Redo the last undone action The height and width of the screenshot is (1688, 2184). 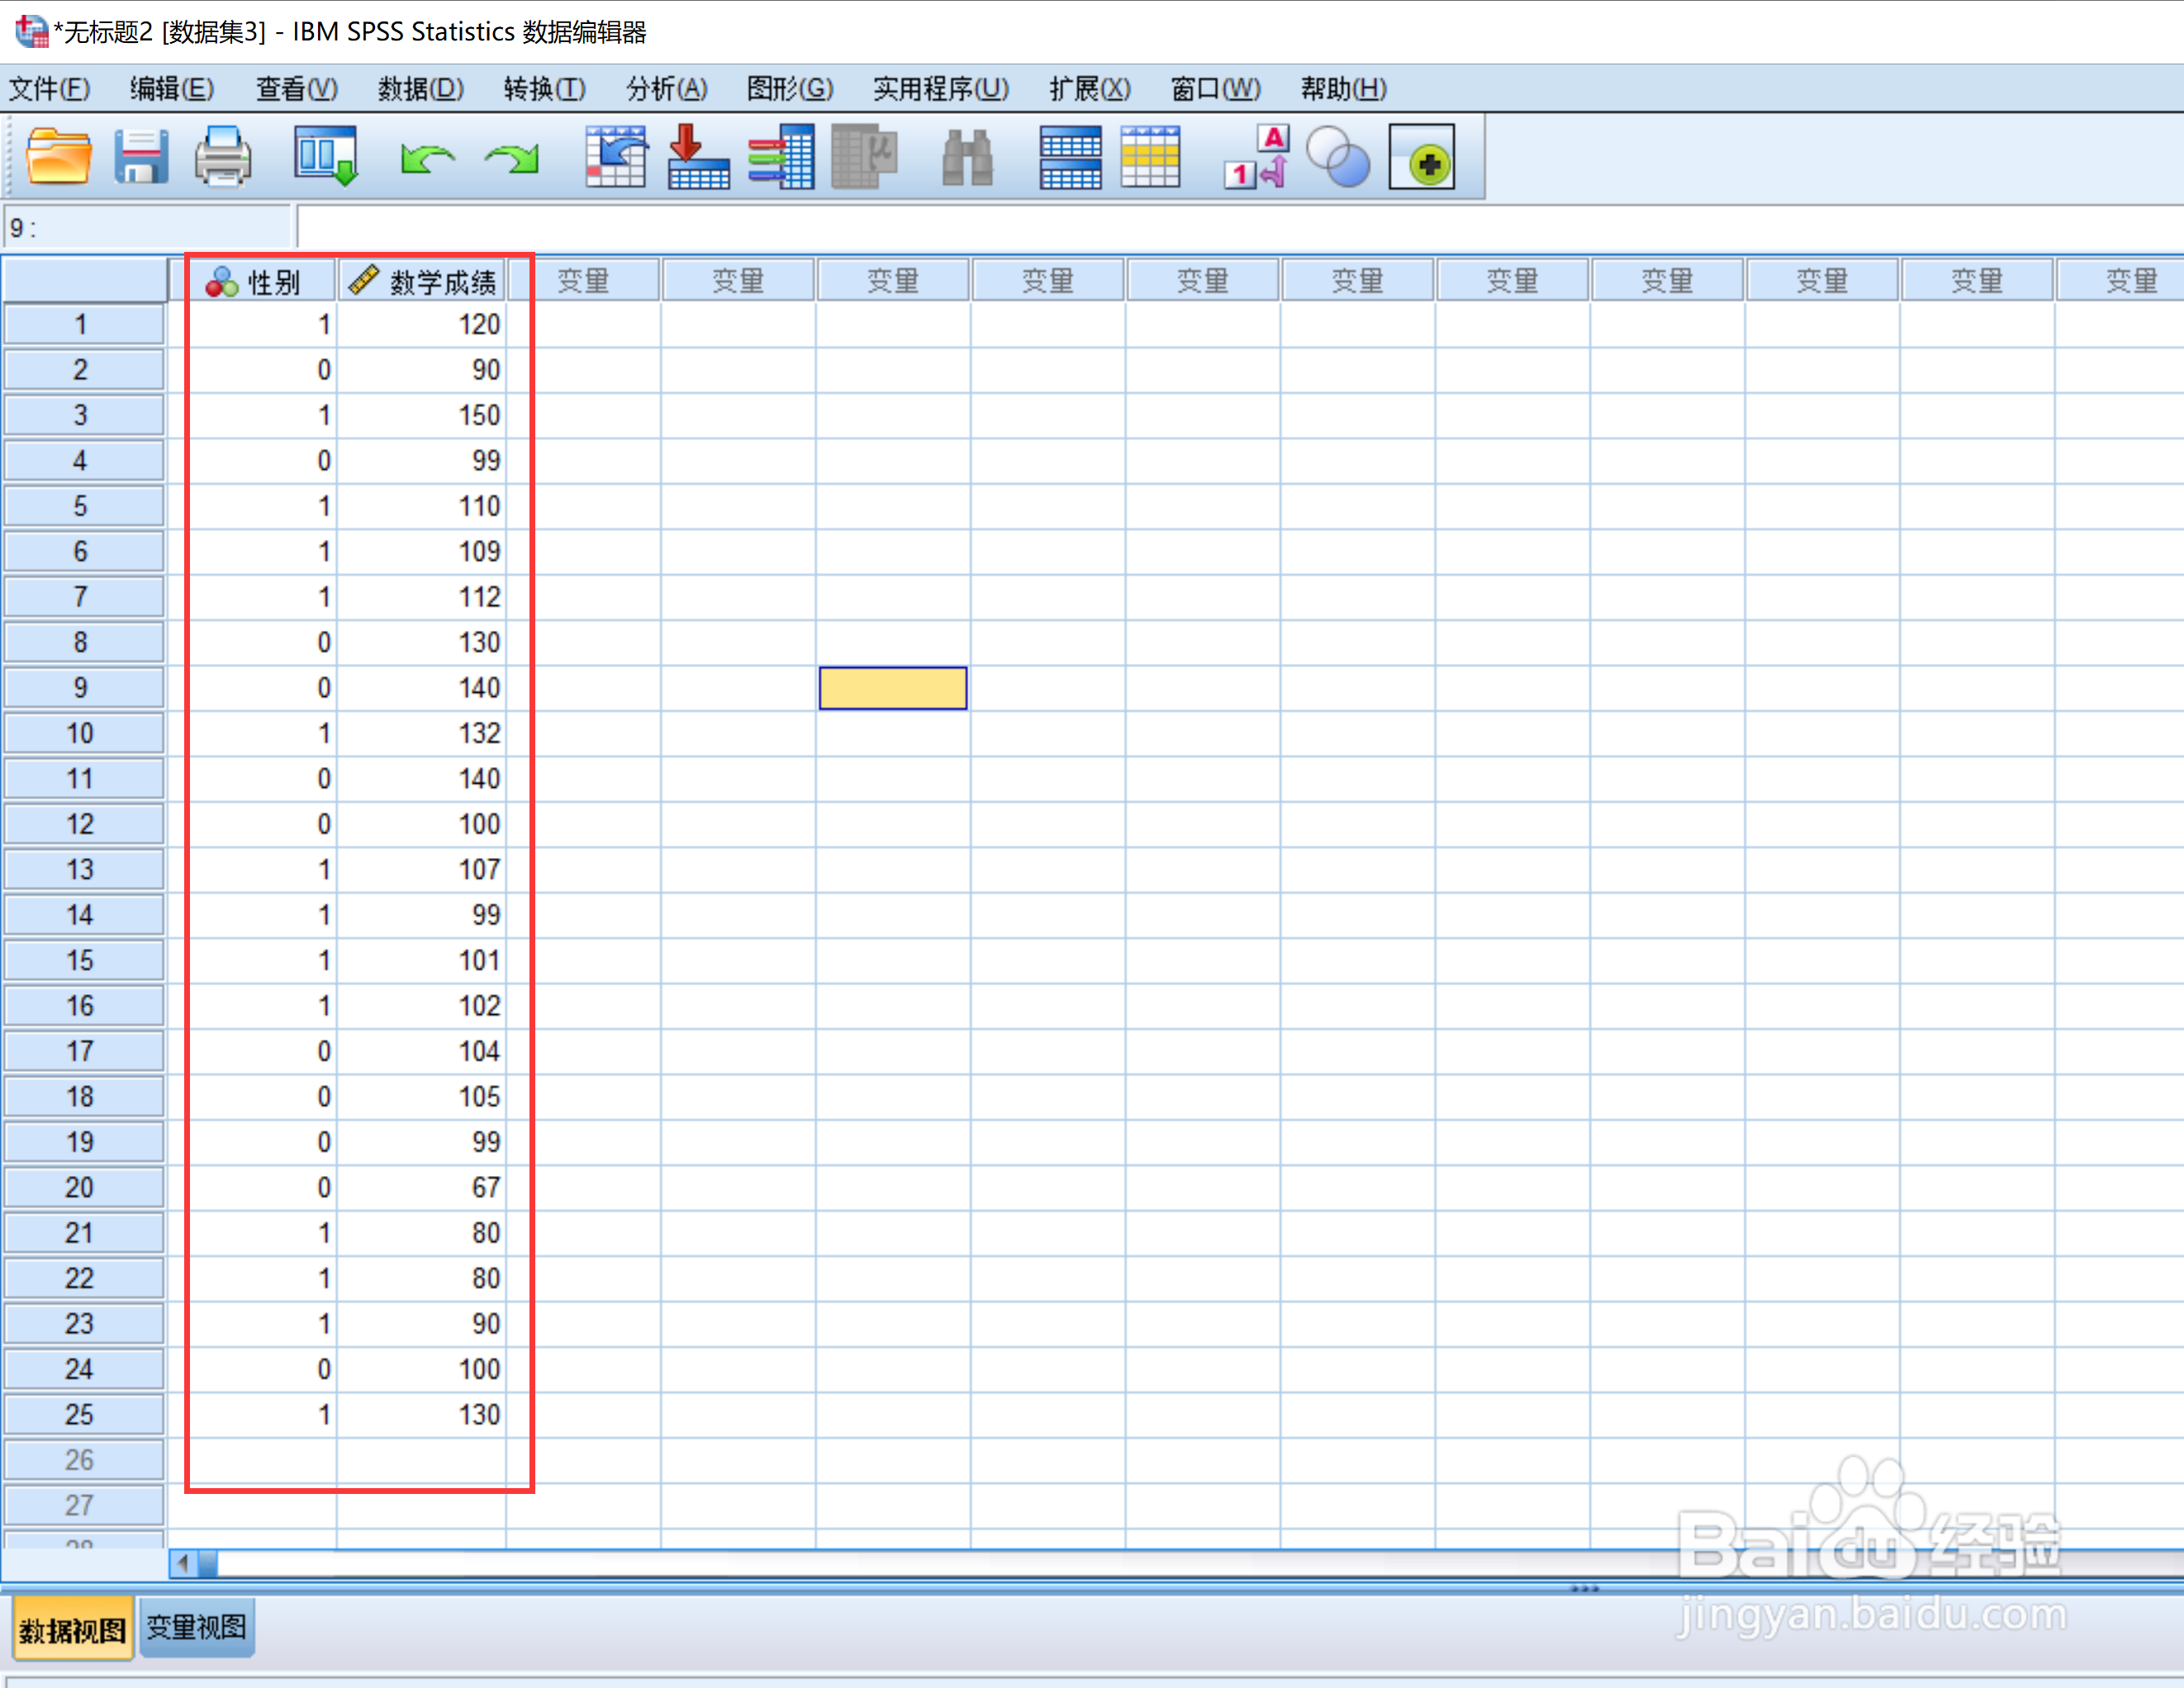512,158
